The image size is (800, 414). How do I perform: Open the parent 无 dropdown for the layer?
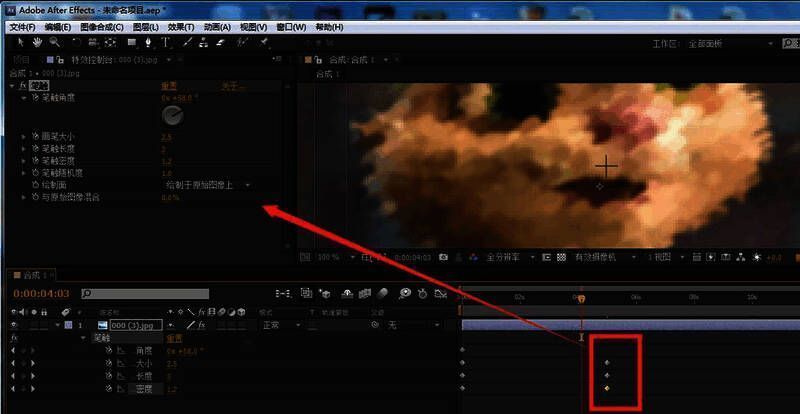coord(412,325)
